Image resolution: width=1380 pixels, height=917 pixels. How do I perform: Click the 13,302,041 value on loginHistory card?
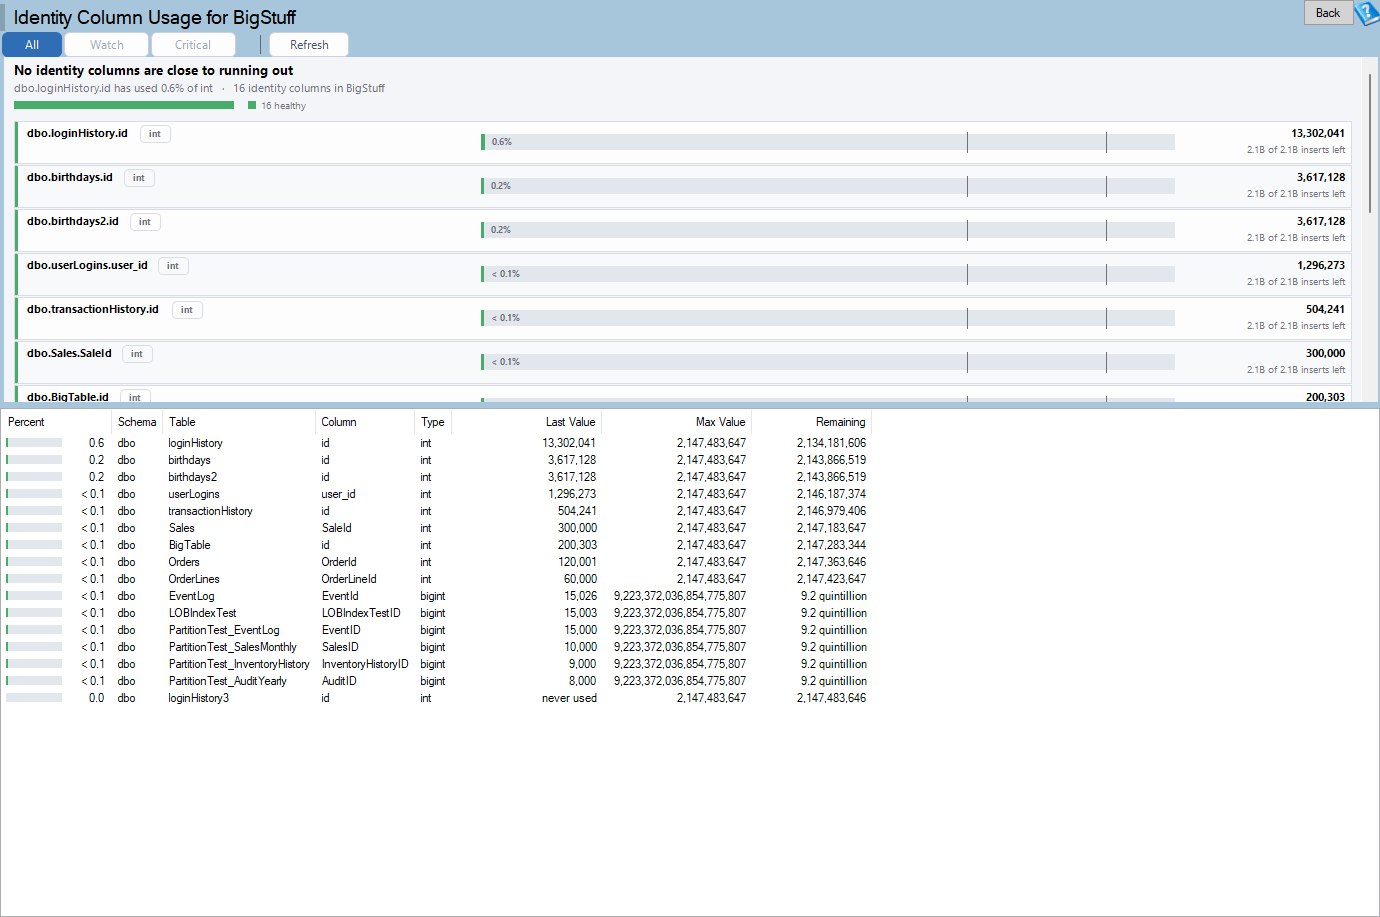(x=1317, y=133)
